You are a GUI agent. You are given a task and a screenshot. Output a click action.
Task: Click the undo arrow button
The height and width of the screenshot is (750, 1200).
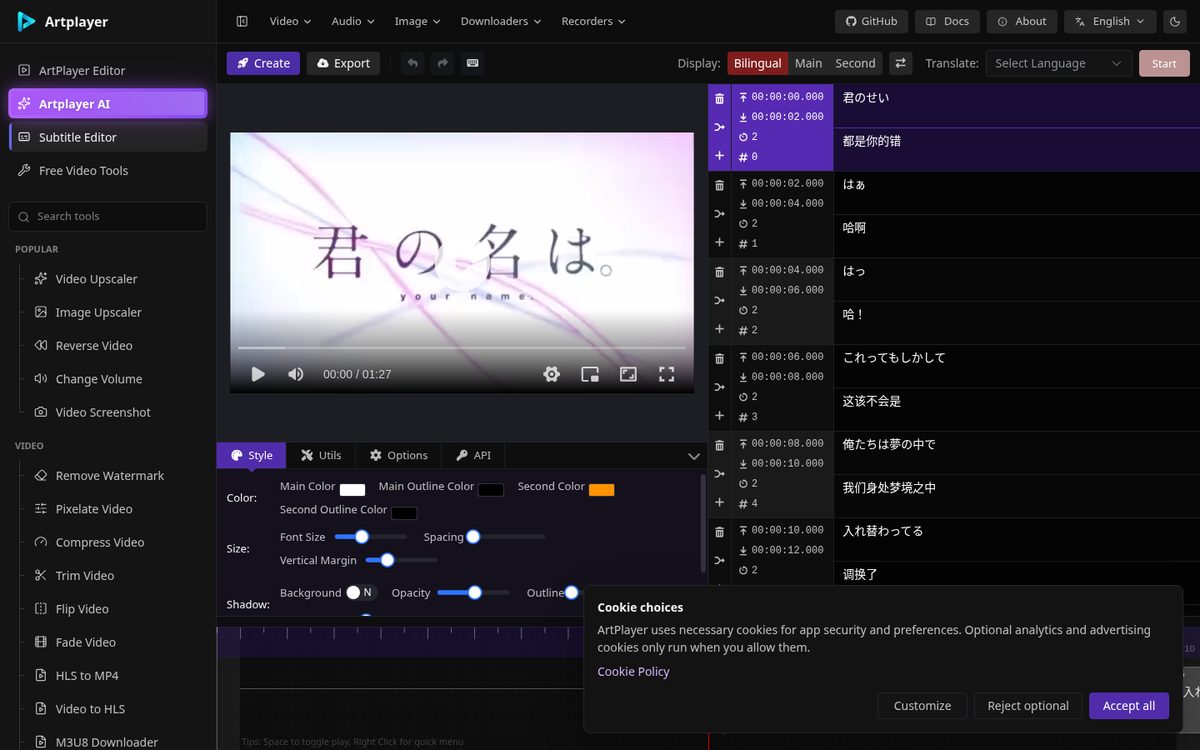pyautogui.click(x=412, y=63)
